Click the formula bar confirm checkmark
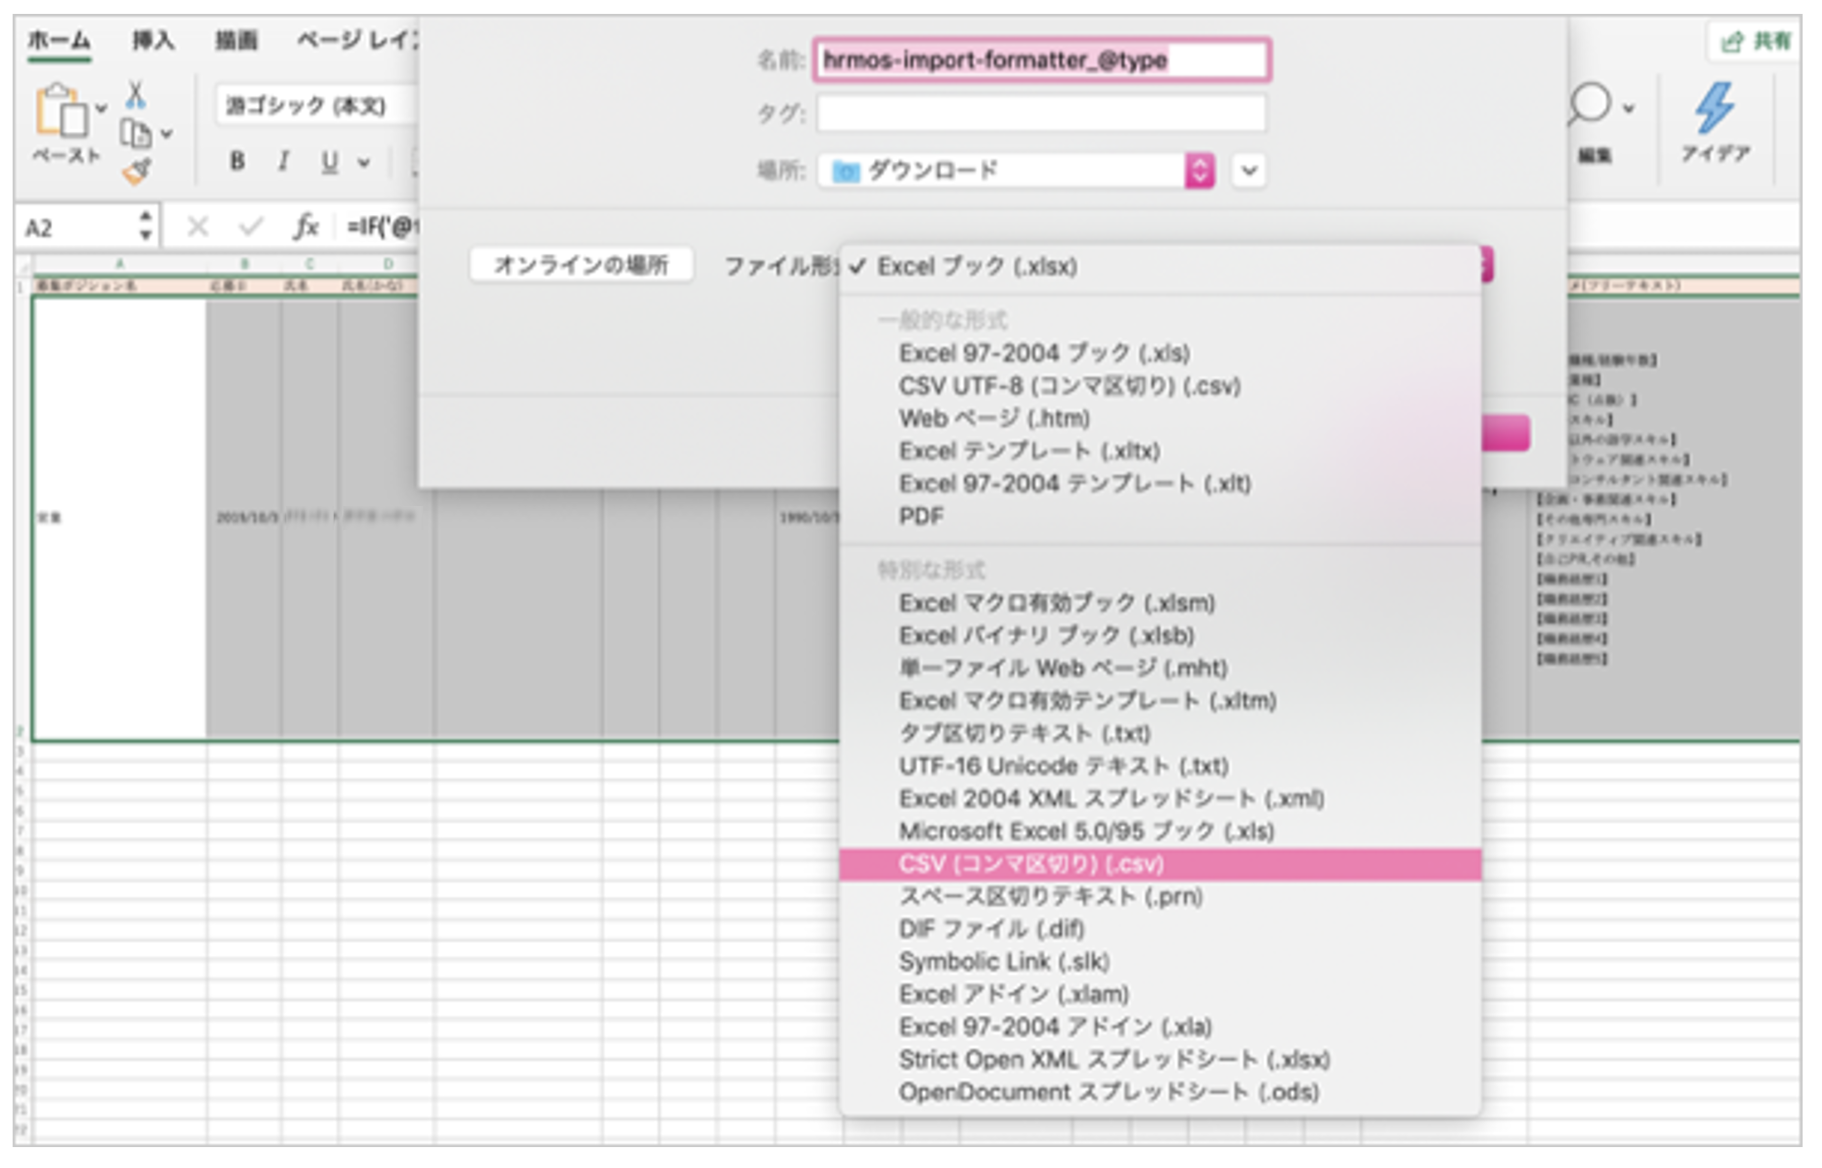This screenshot has height=1168, width=1822. coord(251,228)
